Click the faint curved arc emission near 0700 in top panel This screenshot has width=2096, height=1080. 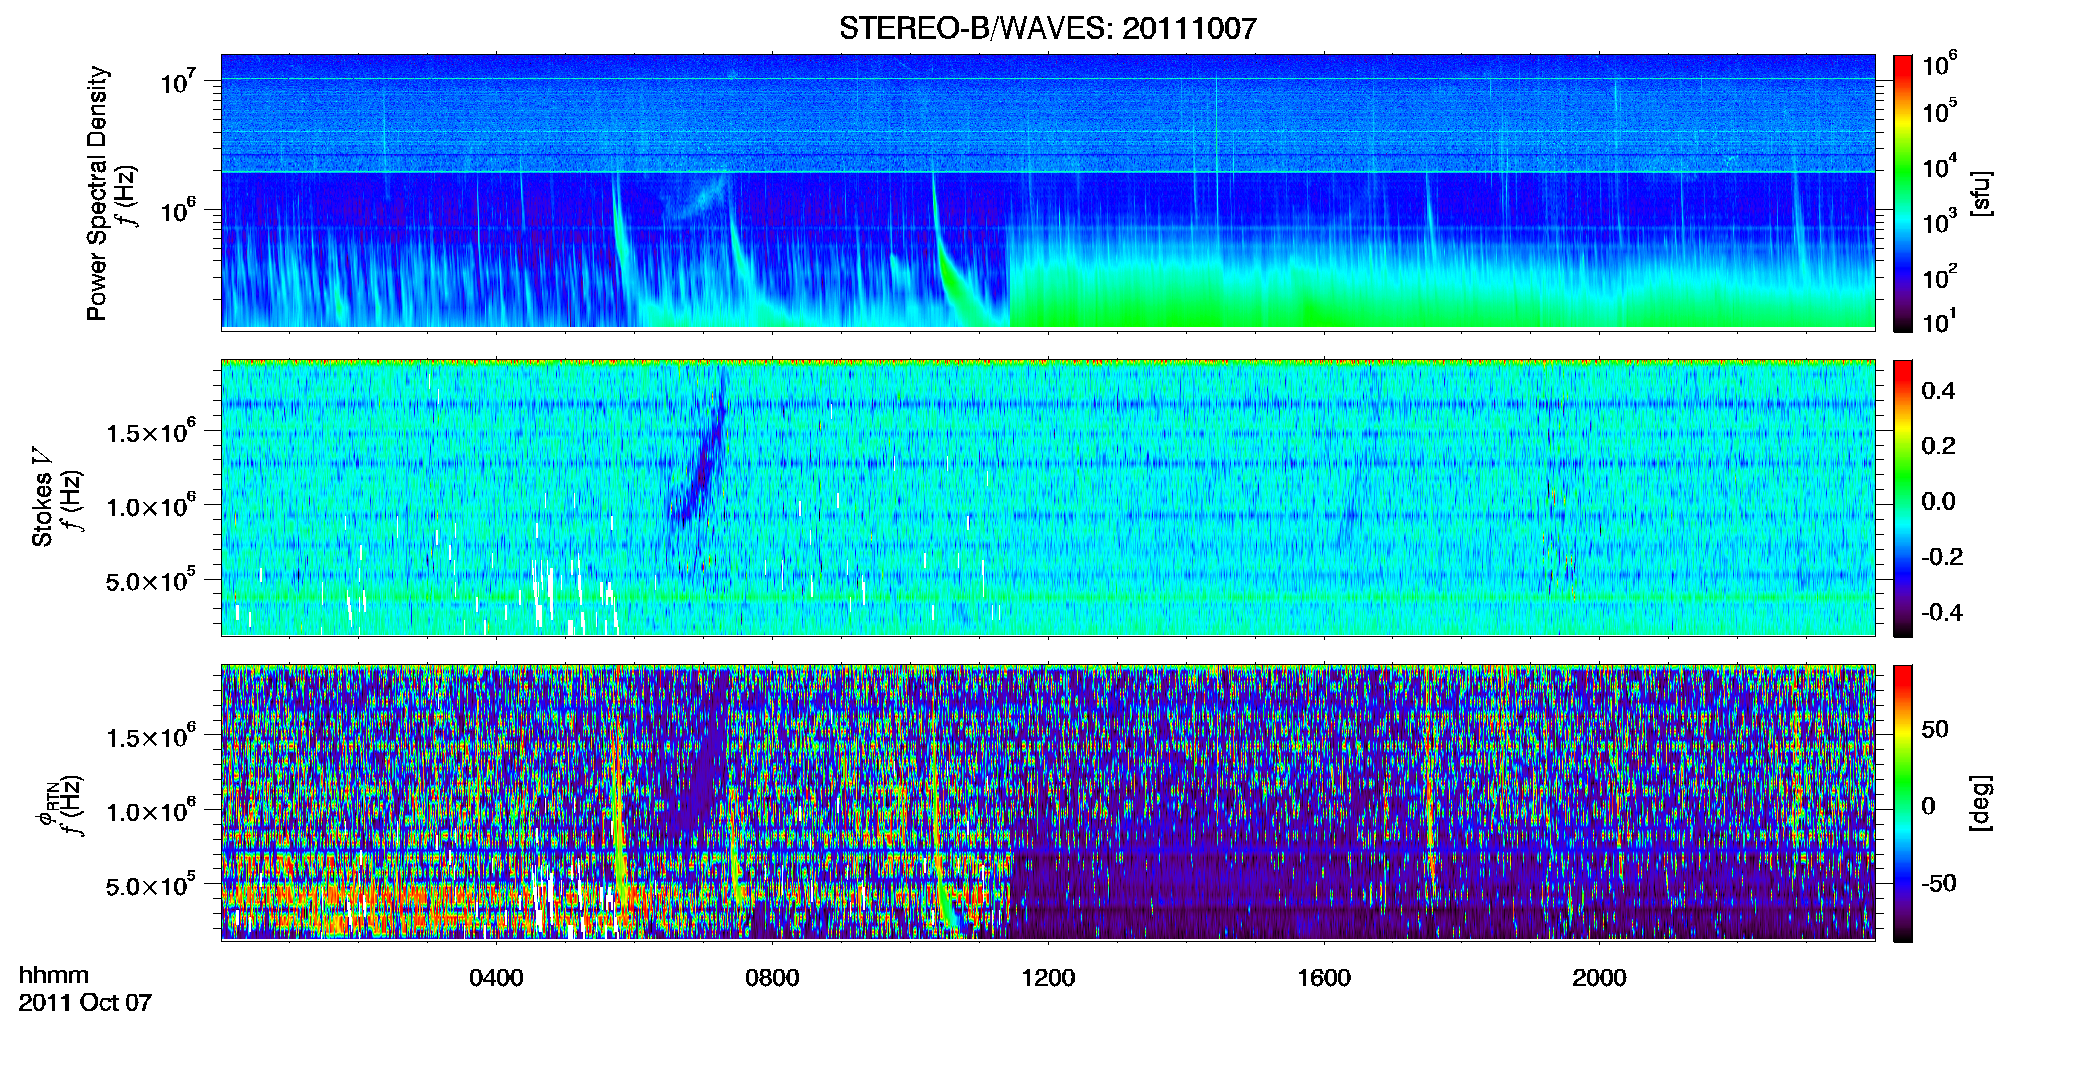pos(697,195)
